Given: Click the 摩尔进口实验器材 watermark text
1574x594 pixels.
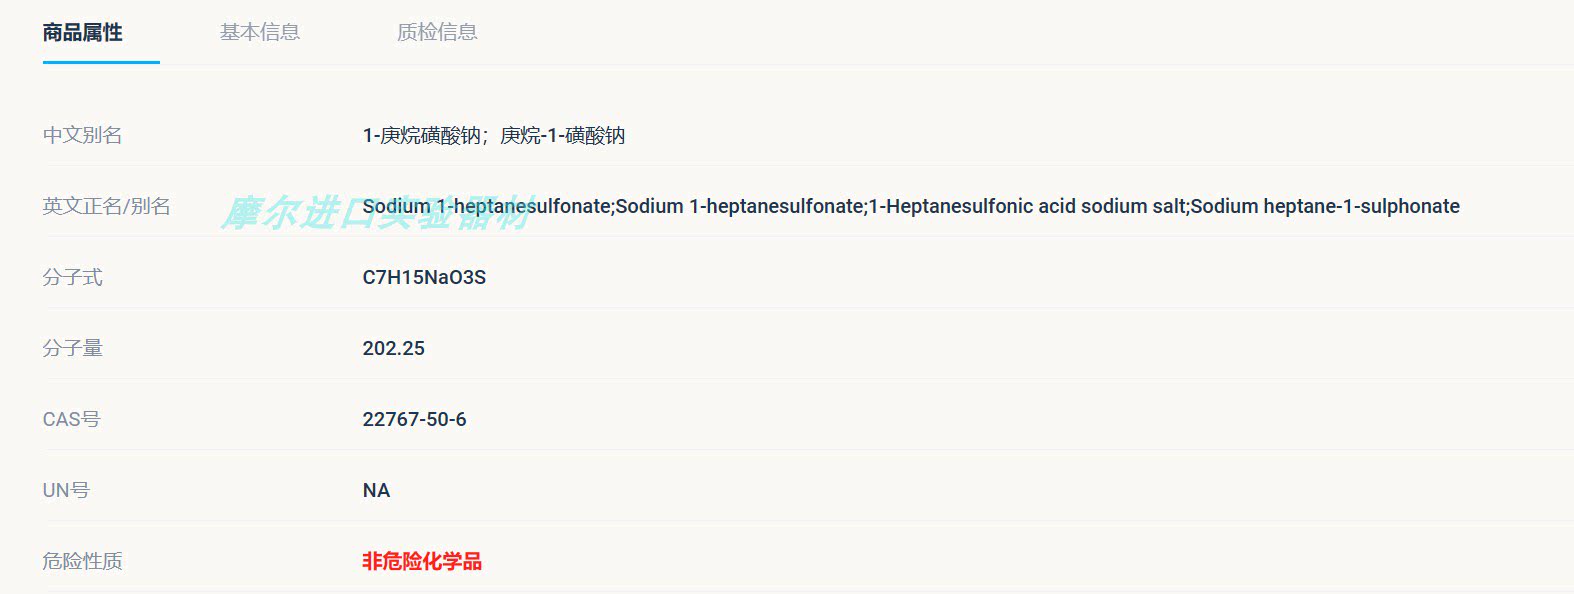Looking at the screenshot, I should tap(376, 212).
